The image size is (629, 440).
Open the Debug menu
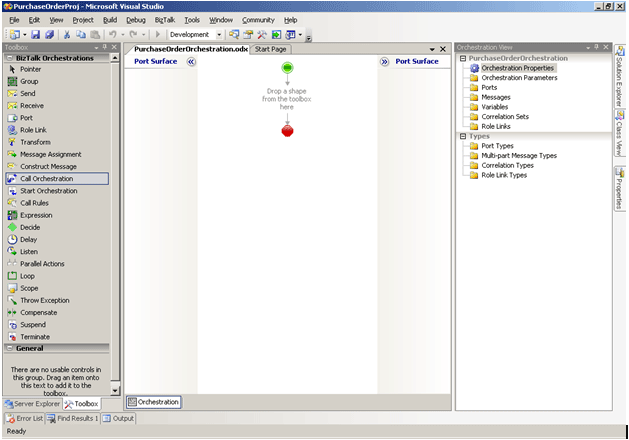[x=136, y=20]
